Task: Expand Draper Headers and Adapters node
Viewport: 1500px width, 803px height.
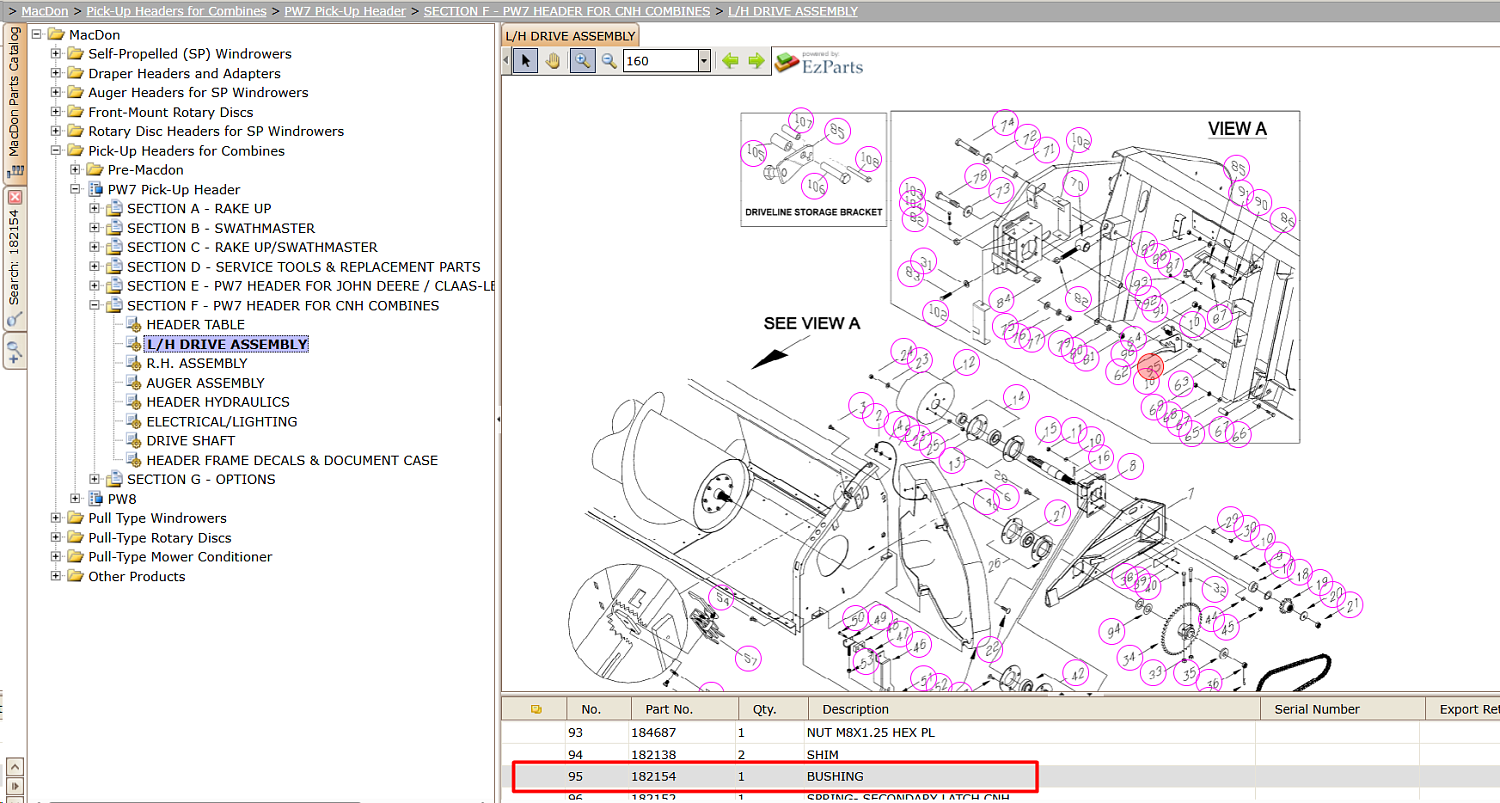Action: pyautogui.click(x=56, y=74)
